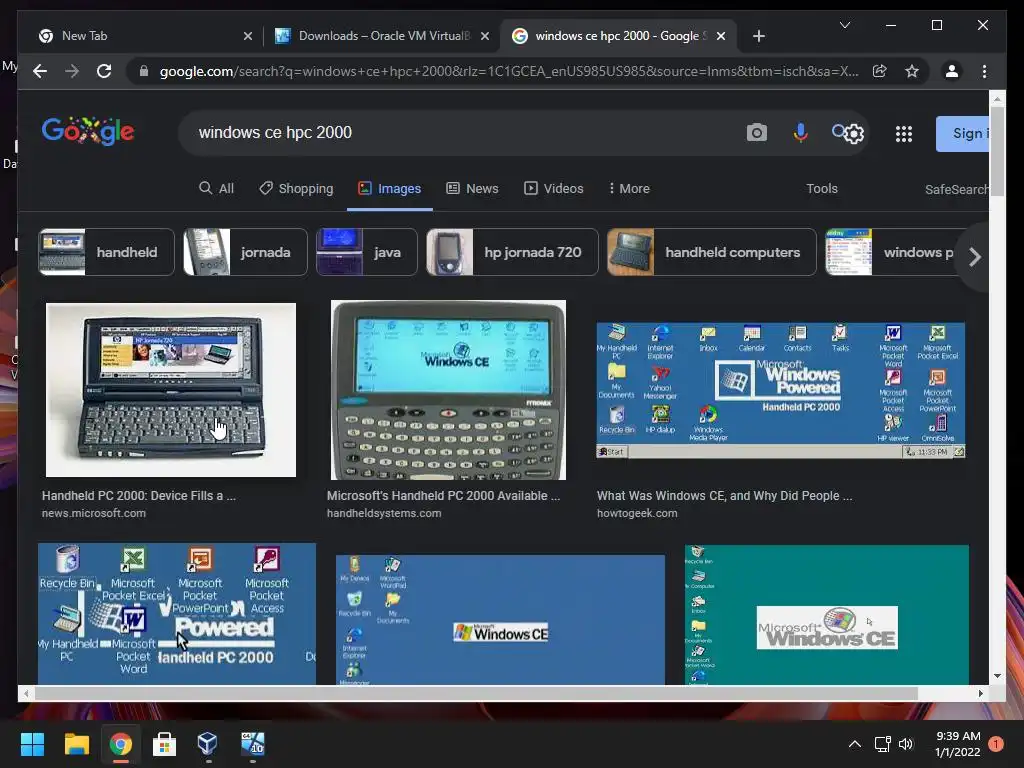Click the scroll down arrow of vertical scrollbar
1024x768 pixels.
[x=997, y=676]
